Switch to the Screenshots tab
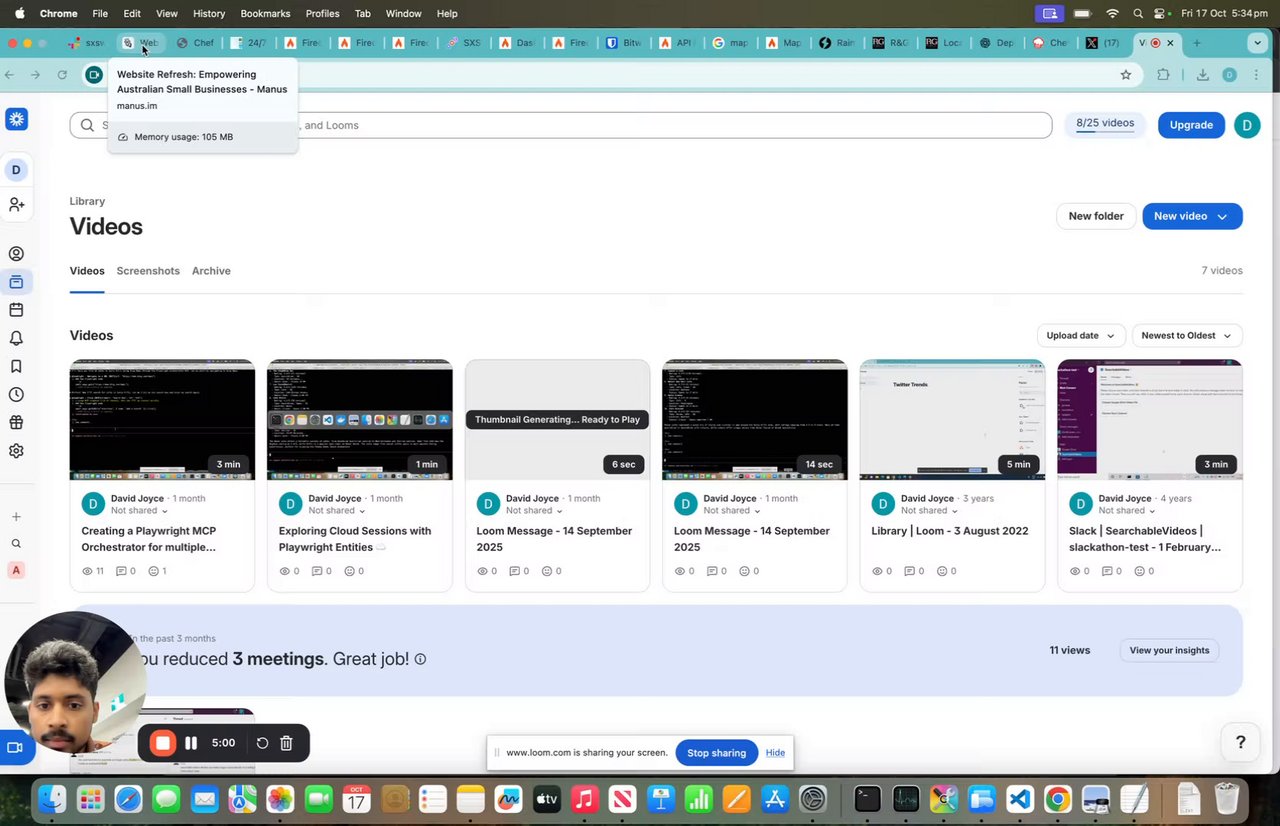The height and width of the screenshot is (826, 1280). tap(148, 271)
